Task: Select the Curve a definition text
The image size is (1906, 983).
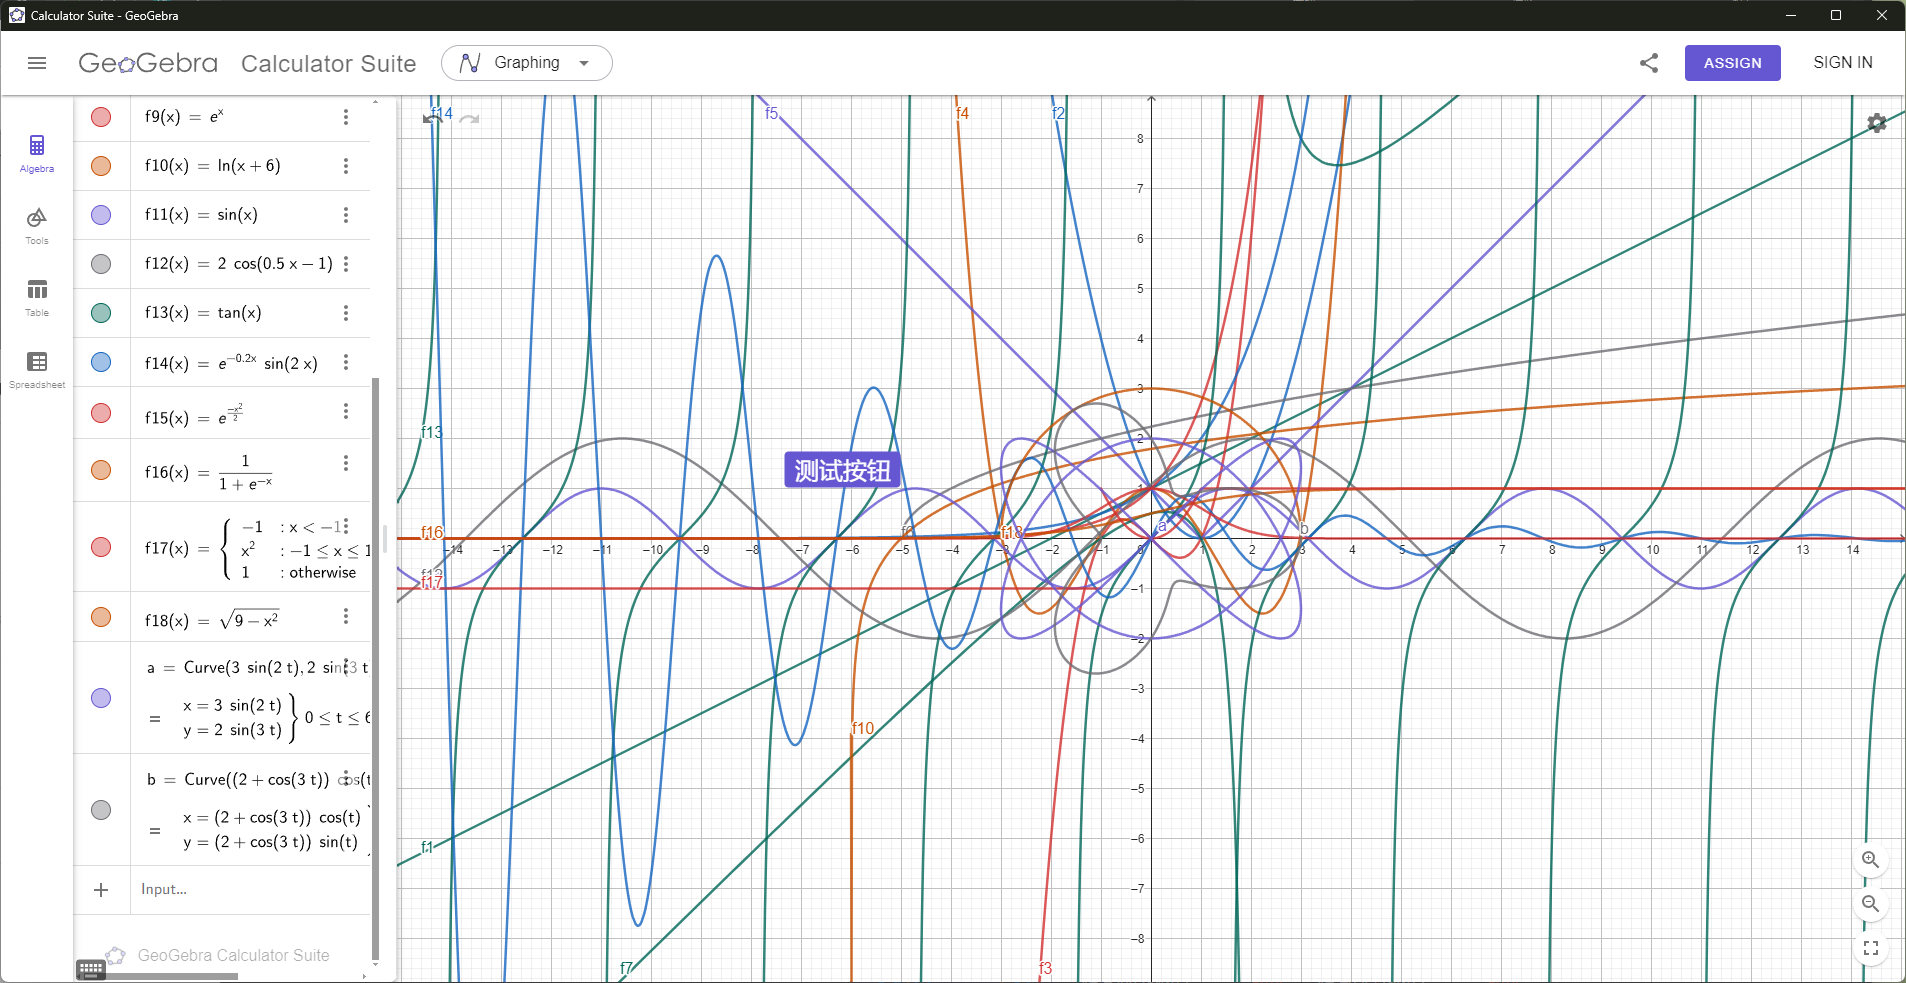Action: point(258,667)
